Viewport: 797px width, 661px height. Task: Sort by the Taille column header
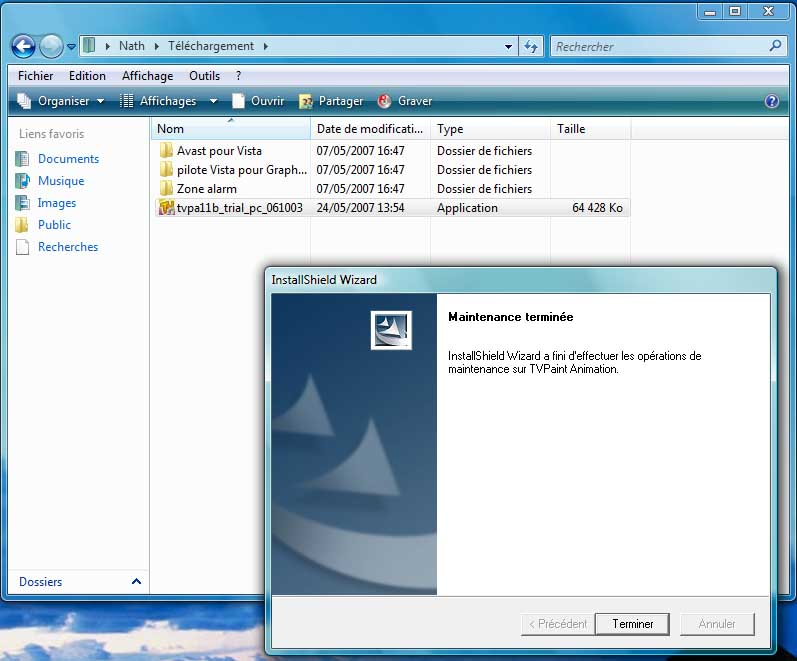point(590,129)
